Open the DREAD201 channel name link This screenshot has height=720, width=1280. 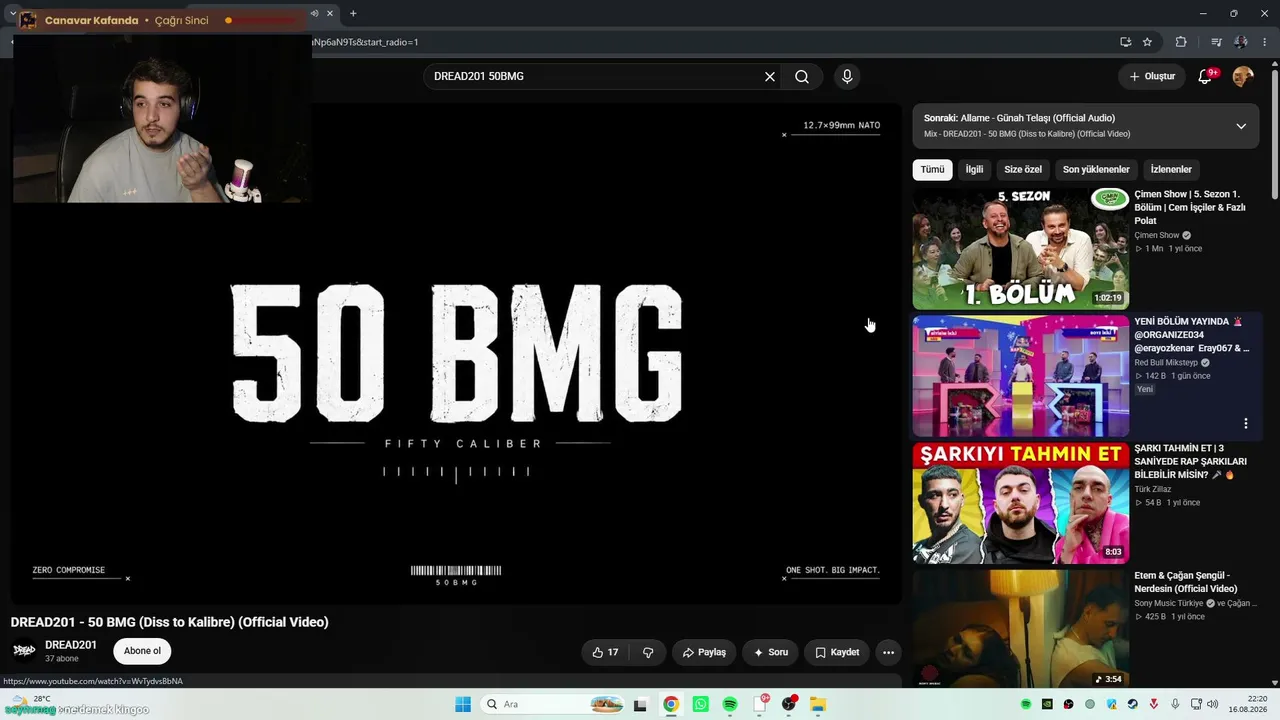(71, 645)
